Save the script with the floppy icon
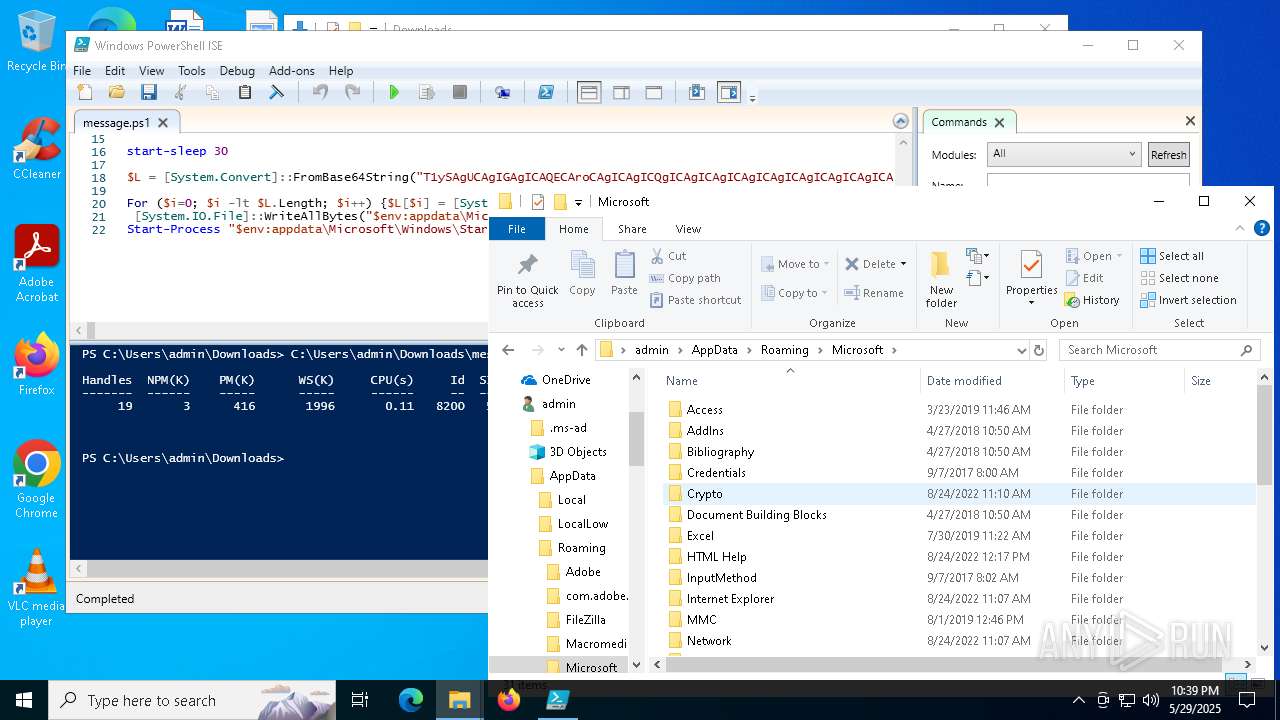Screen dimensions: 1280x720 point(149,92)
